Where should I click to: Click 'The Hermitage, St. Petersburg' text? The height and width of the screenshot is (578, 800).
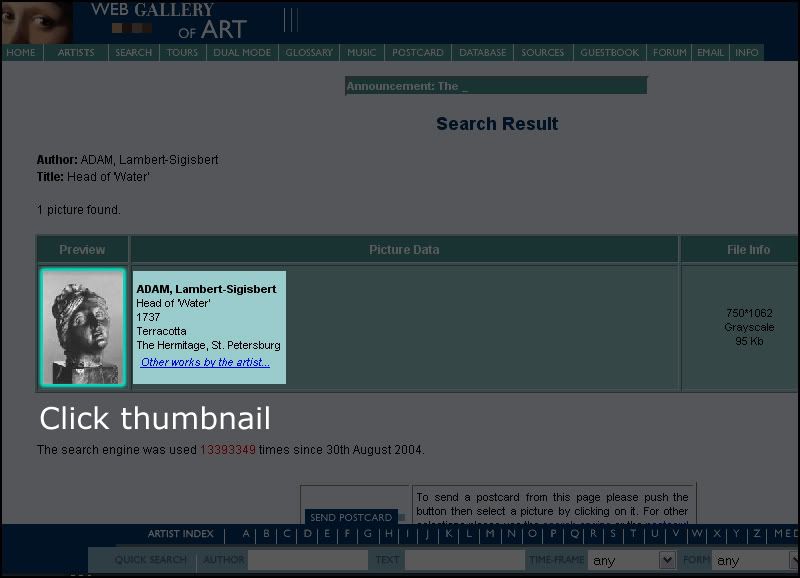(208, 345)
